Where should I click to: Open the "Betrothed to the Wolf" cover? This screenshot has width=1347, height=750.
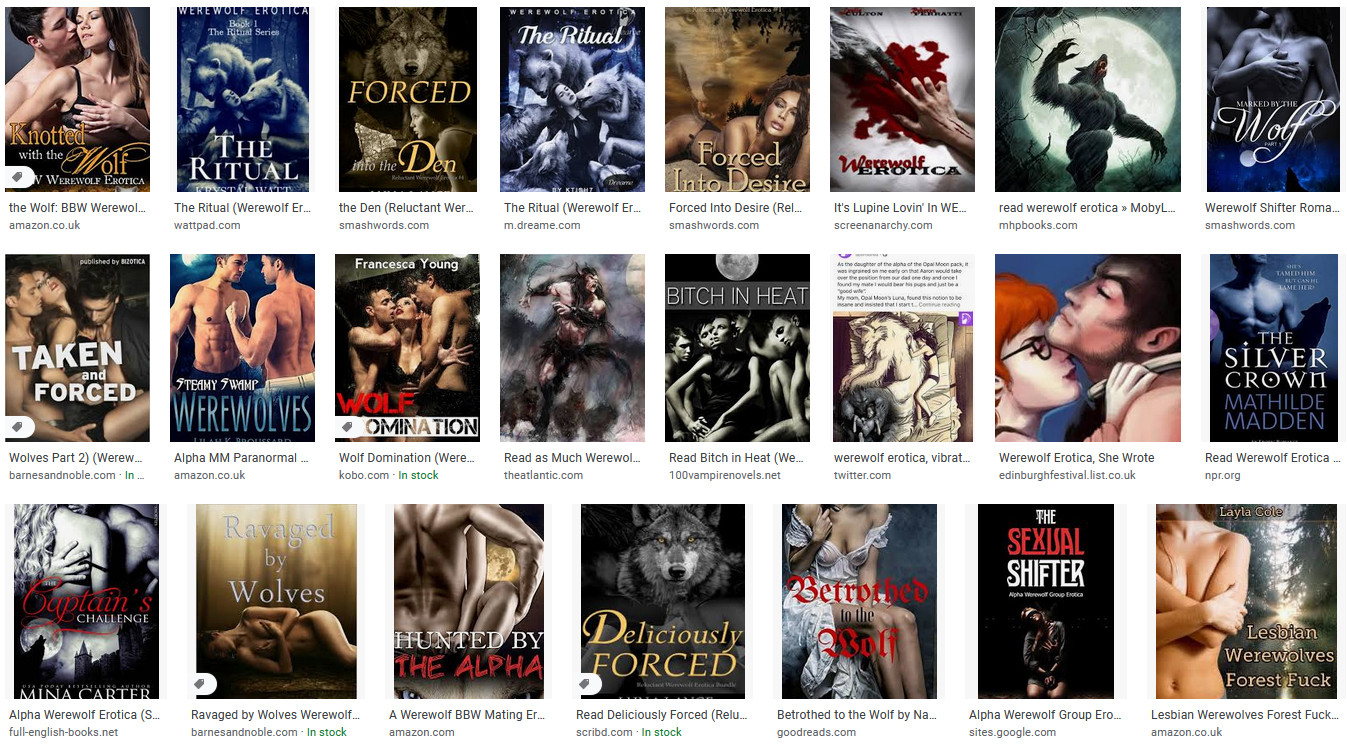(x=860, y=601)
